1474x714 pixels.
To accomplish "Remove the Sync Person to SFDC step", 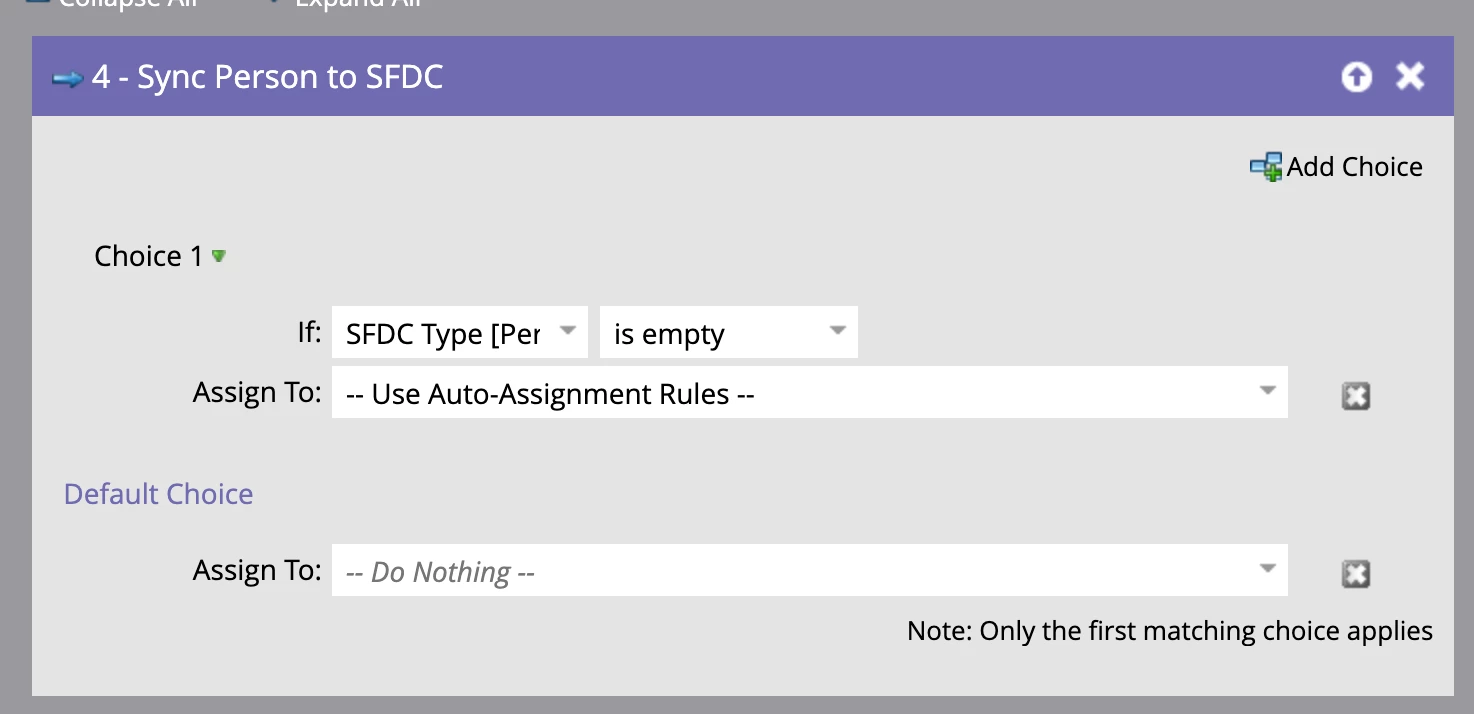I will point(1410,77).
